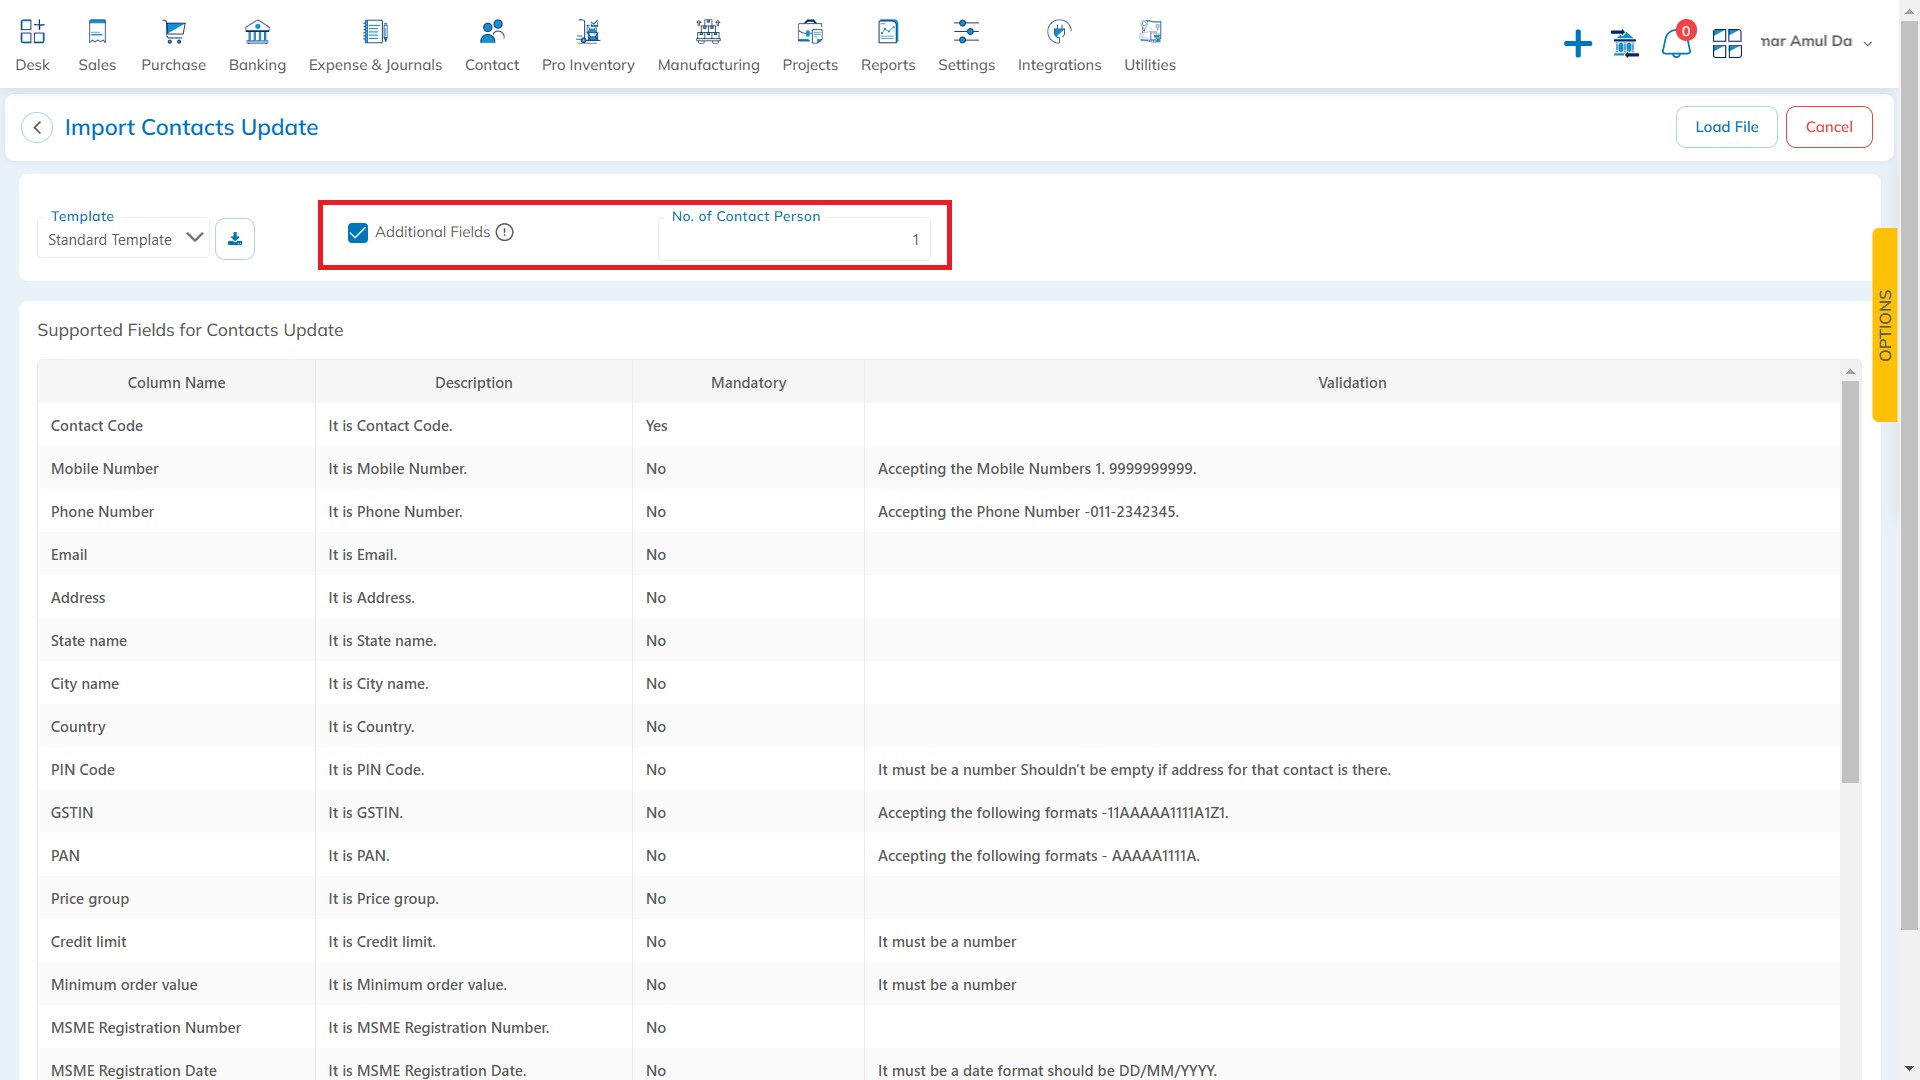Viewport: 1920px width, 1080px height.
Task: Open the Contact module icon
Action: coord(492,32)
